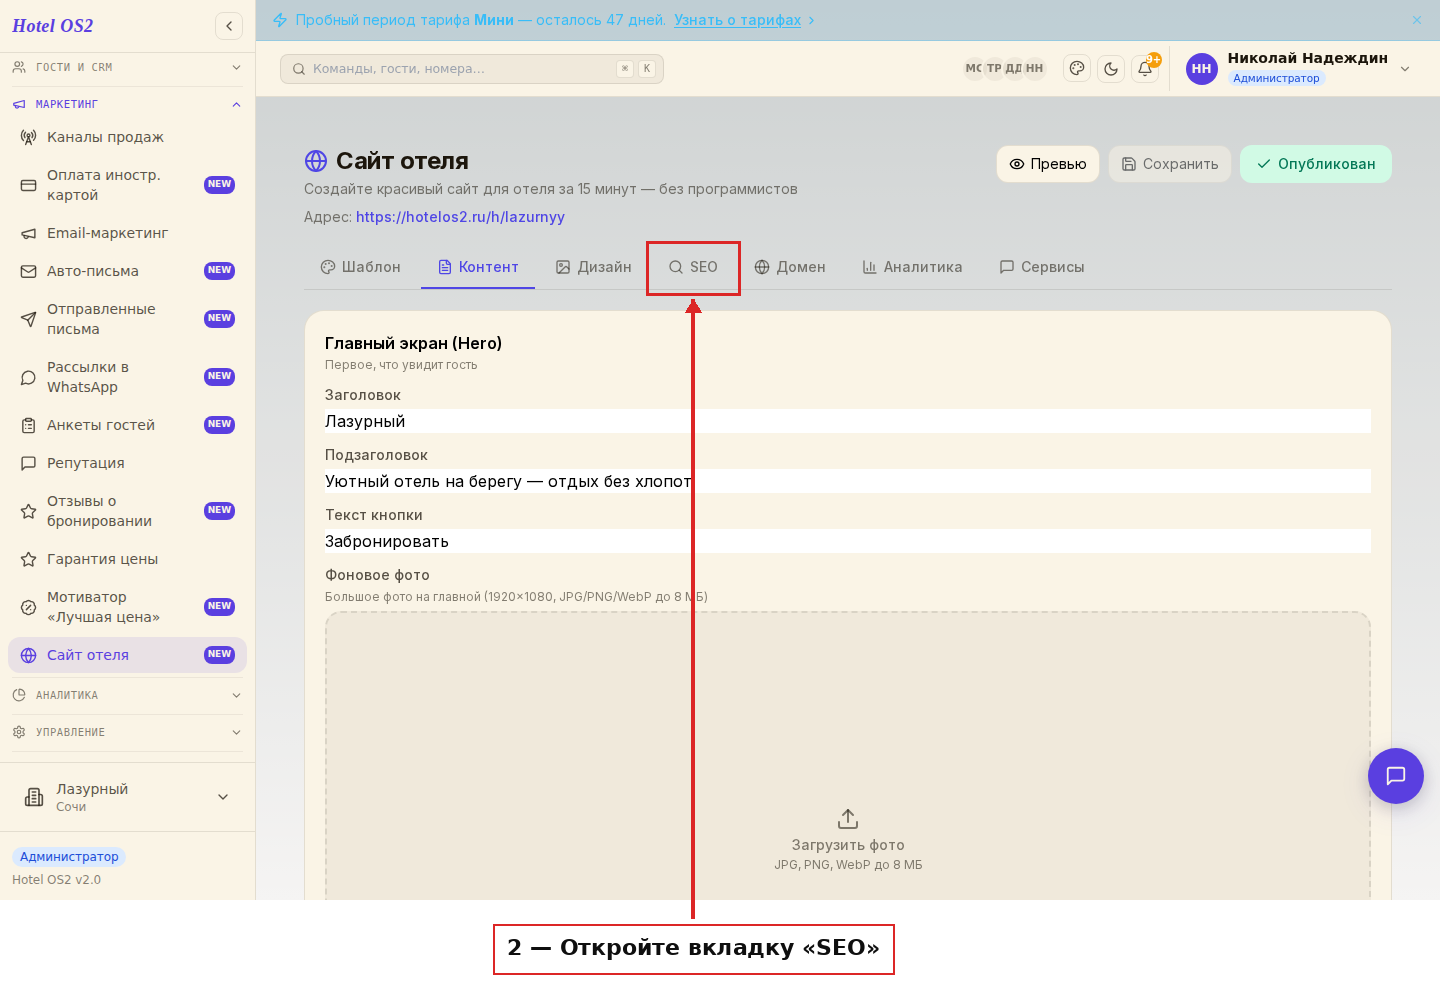Expand the Управление sidebar section
Screen dimensions: 1440x998
127,732
